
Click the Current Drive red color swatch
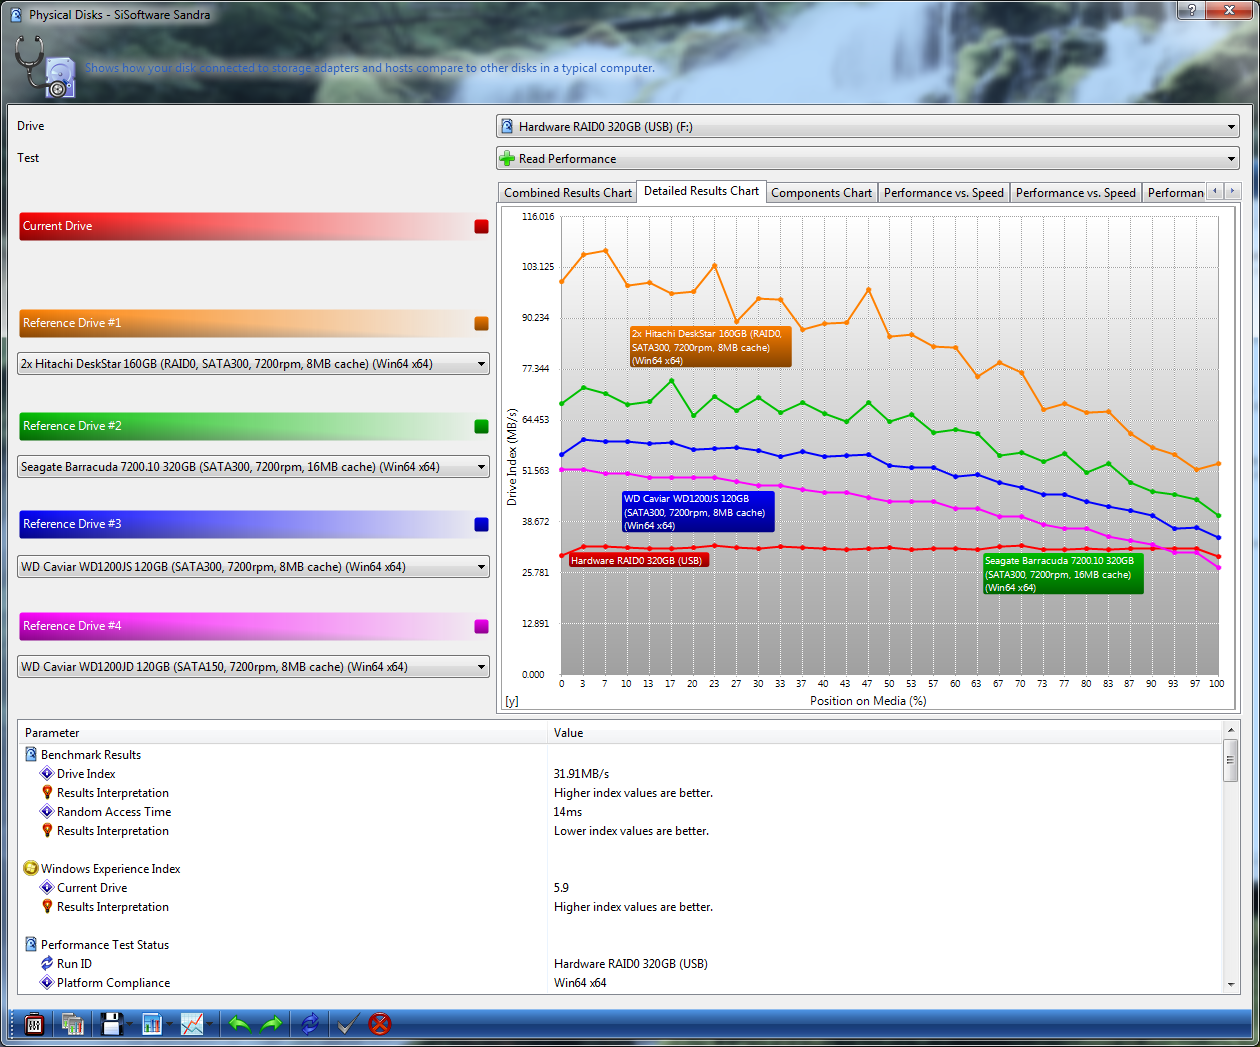[481, 227]
